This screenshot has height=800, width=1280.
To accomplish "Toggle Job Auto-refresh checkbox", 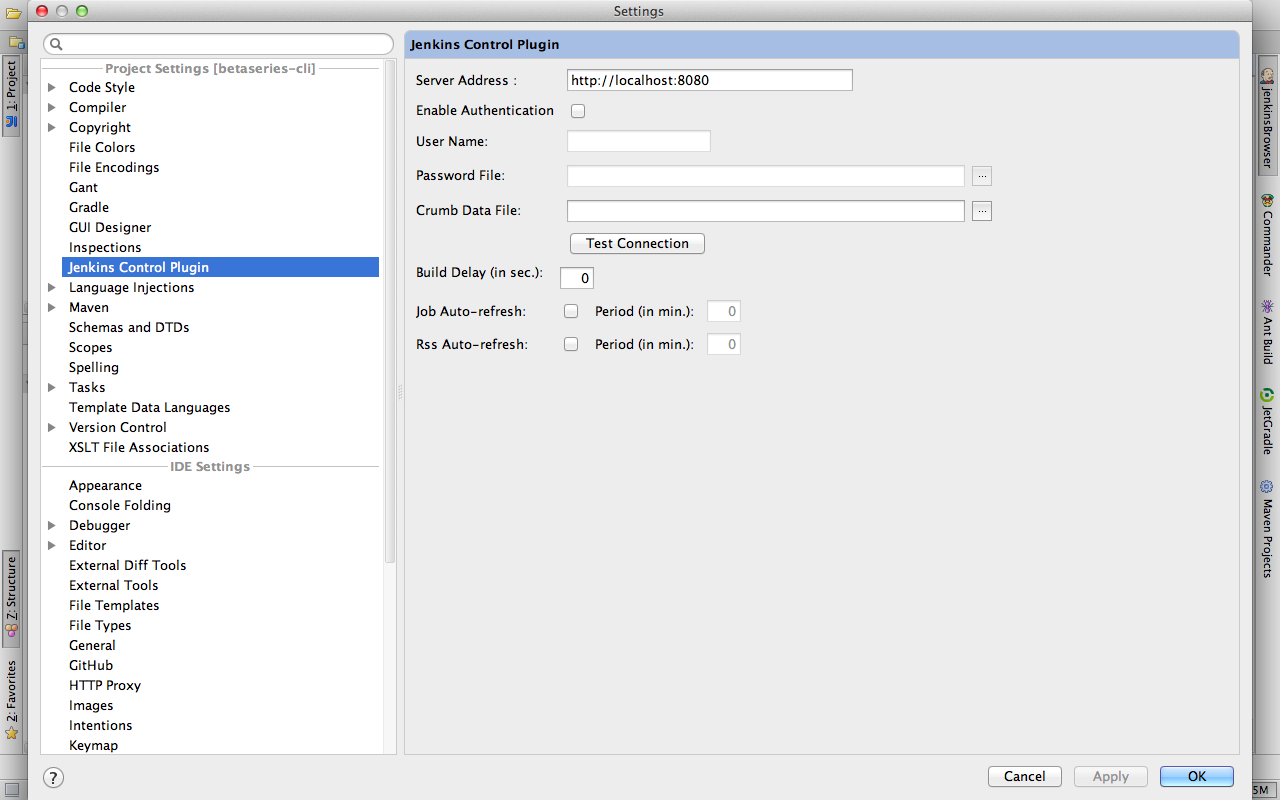I will point(571,311).
